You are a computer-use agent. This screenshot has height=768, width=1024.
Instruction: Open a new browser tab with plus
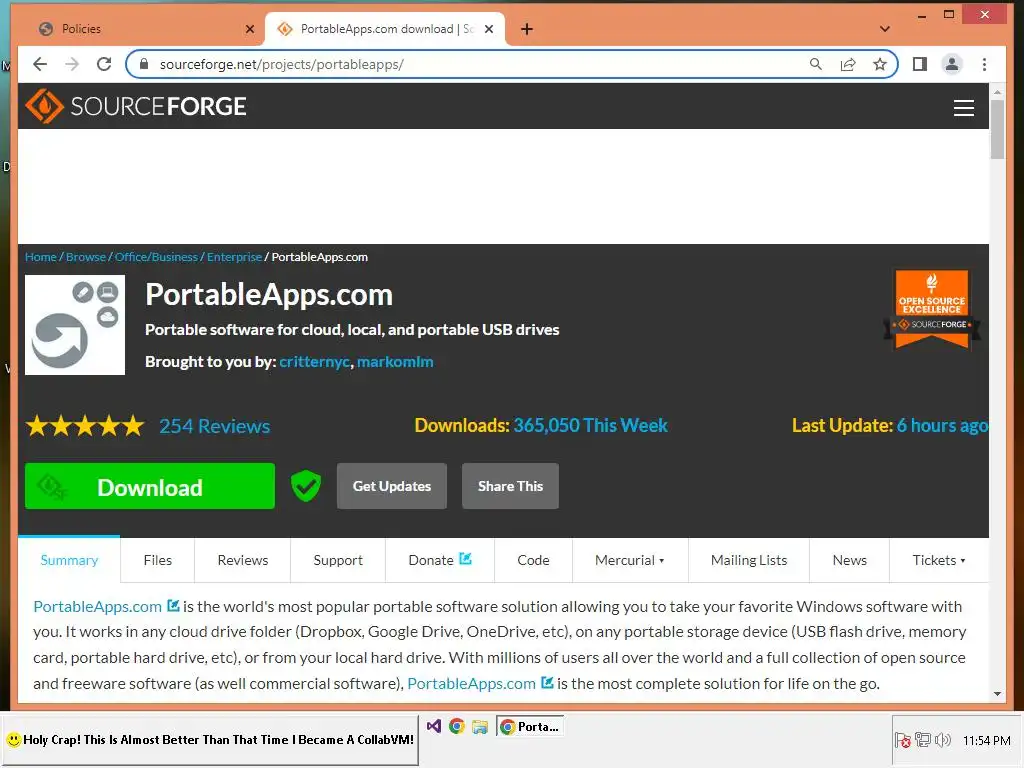(526, 29)
